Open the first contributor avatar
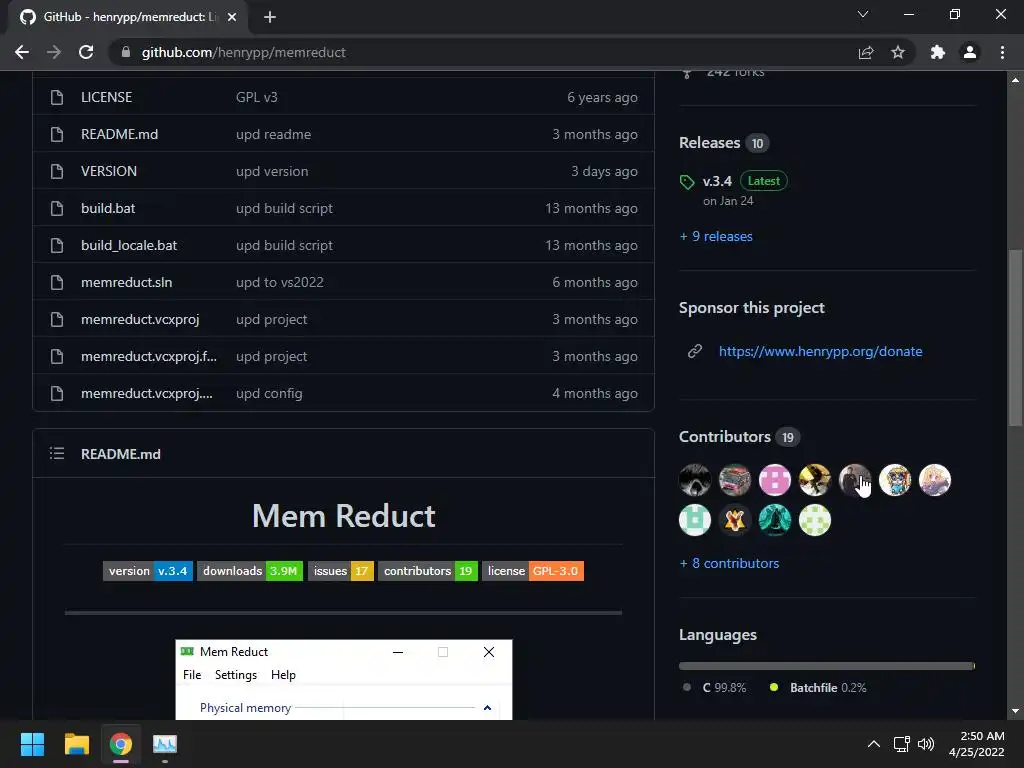 [x=695, y=480]
